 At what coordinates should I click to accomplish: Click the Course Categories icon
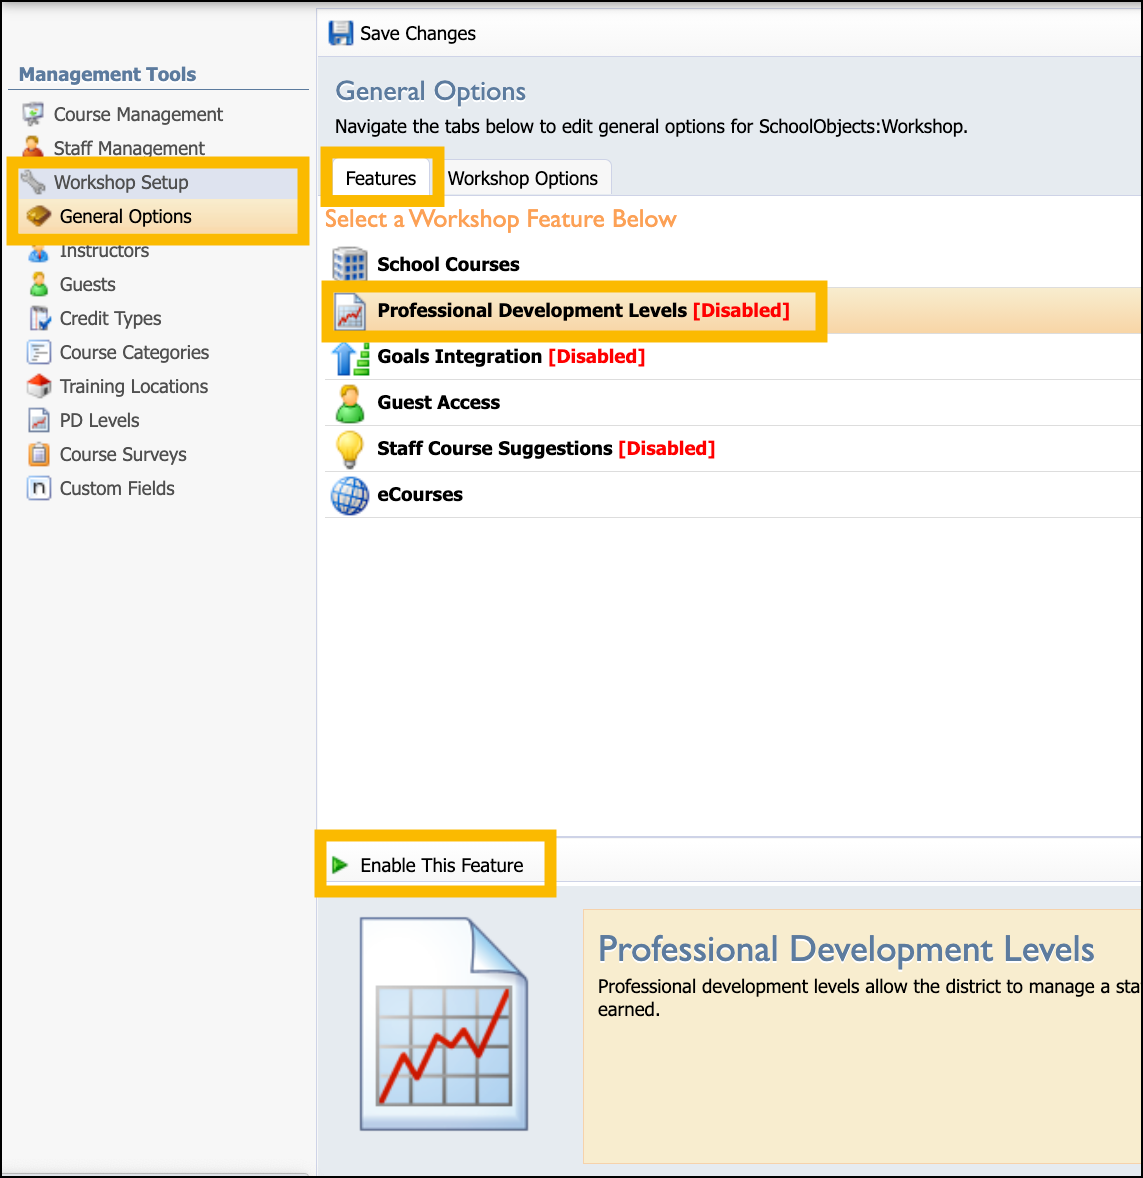tap(39, 352)
